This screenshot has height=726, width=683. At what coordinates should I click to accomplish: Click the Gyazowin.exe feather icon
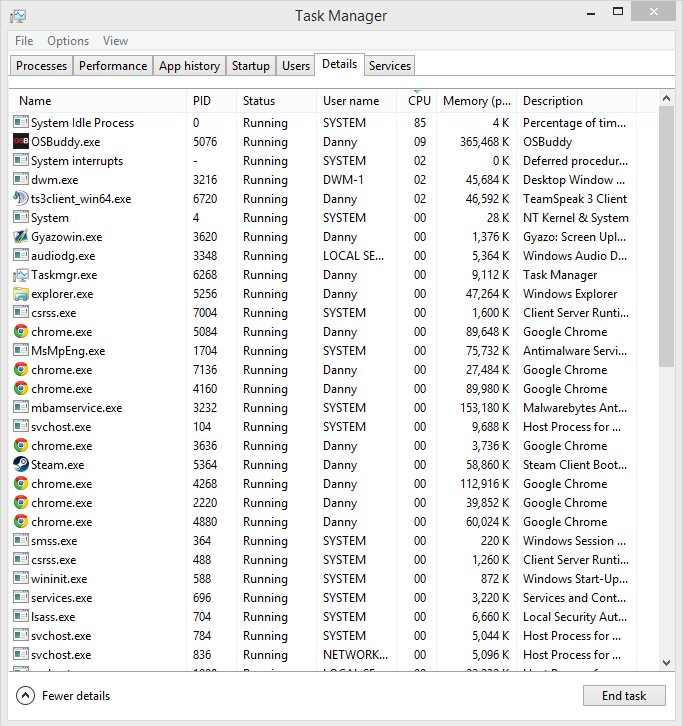[x=21, y=237]
